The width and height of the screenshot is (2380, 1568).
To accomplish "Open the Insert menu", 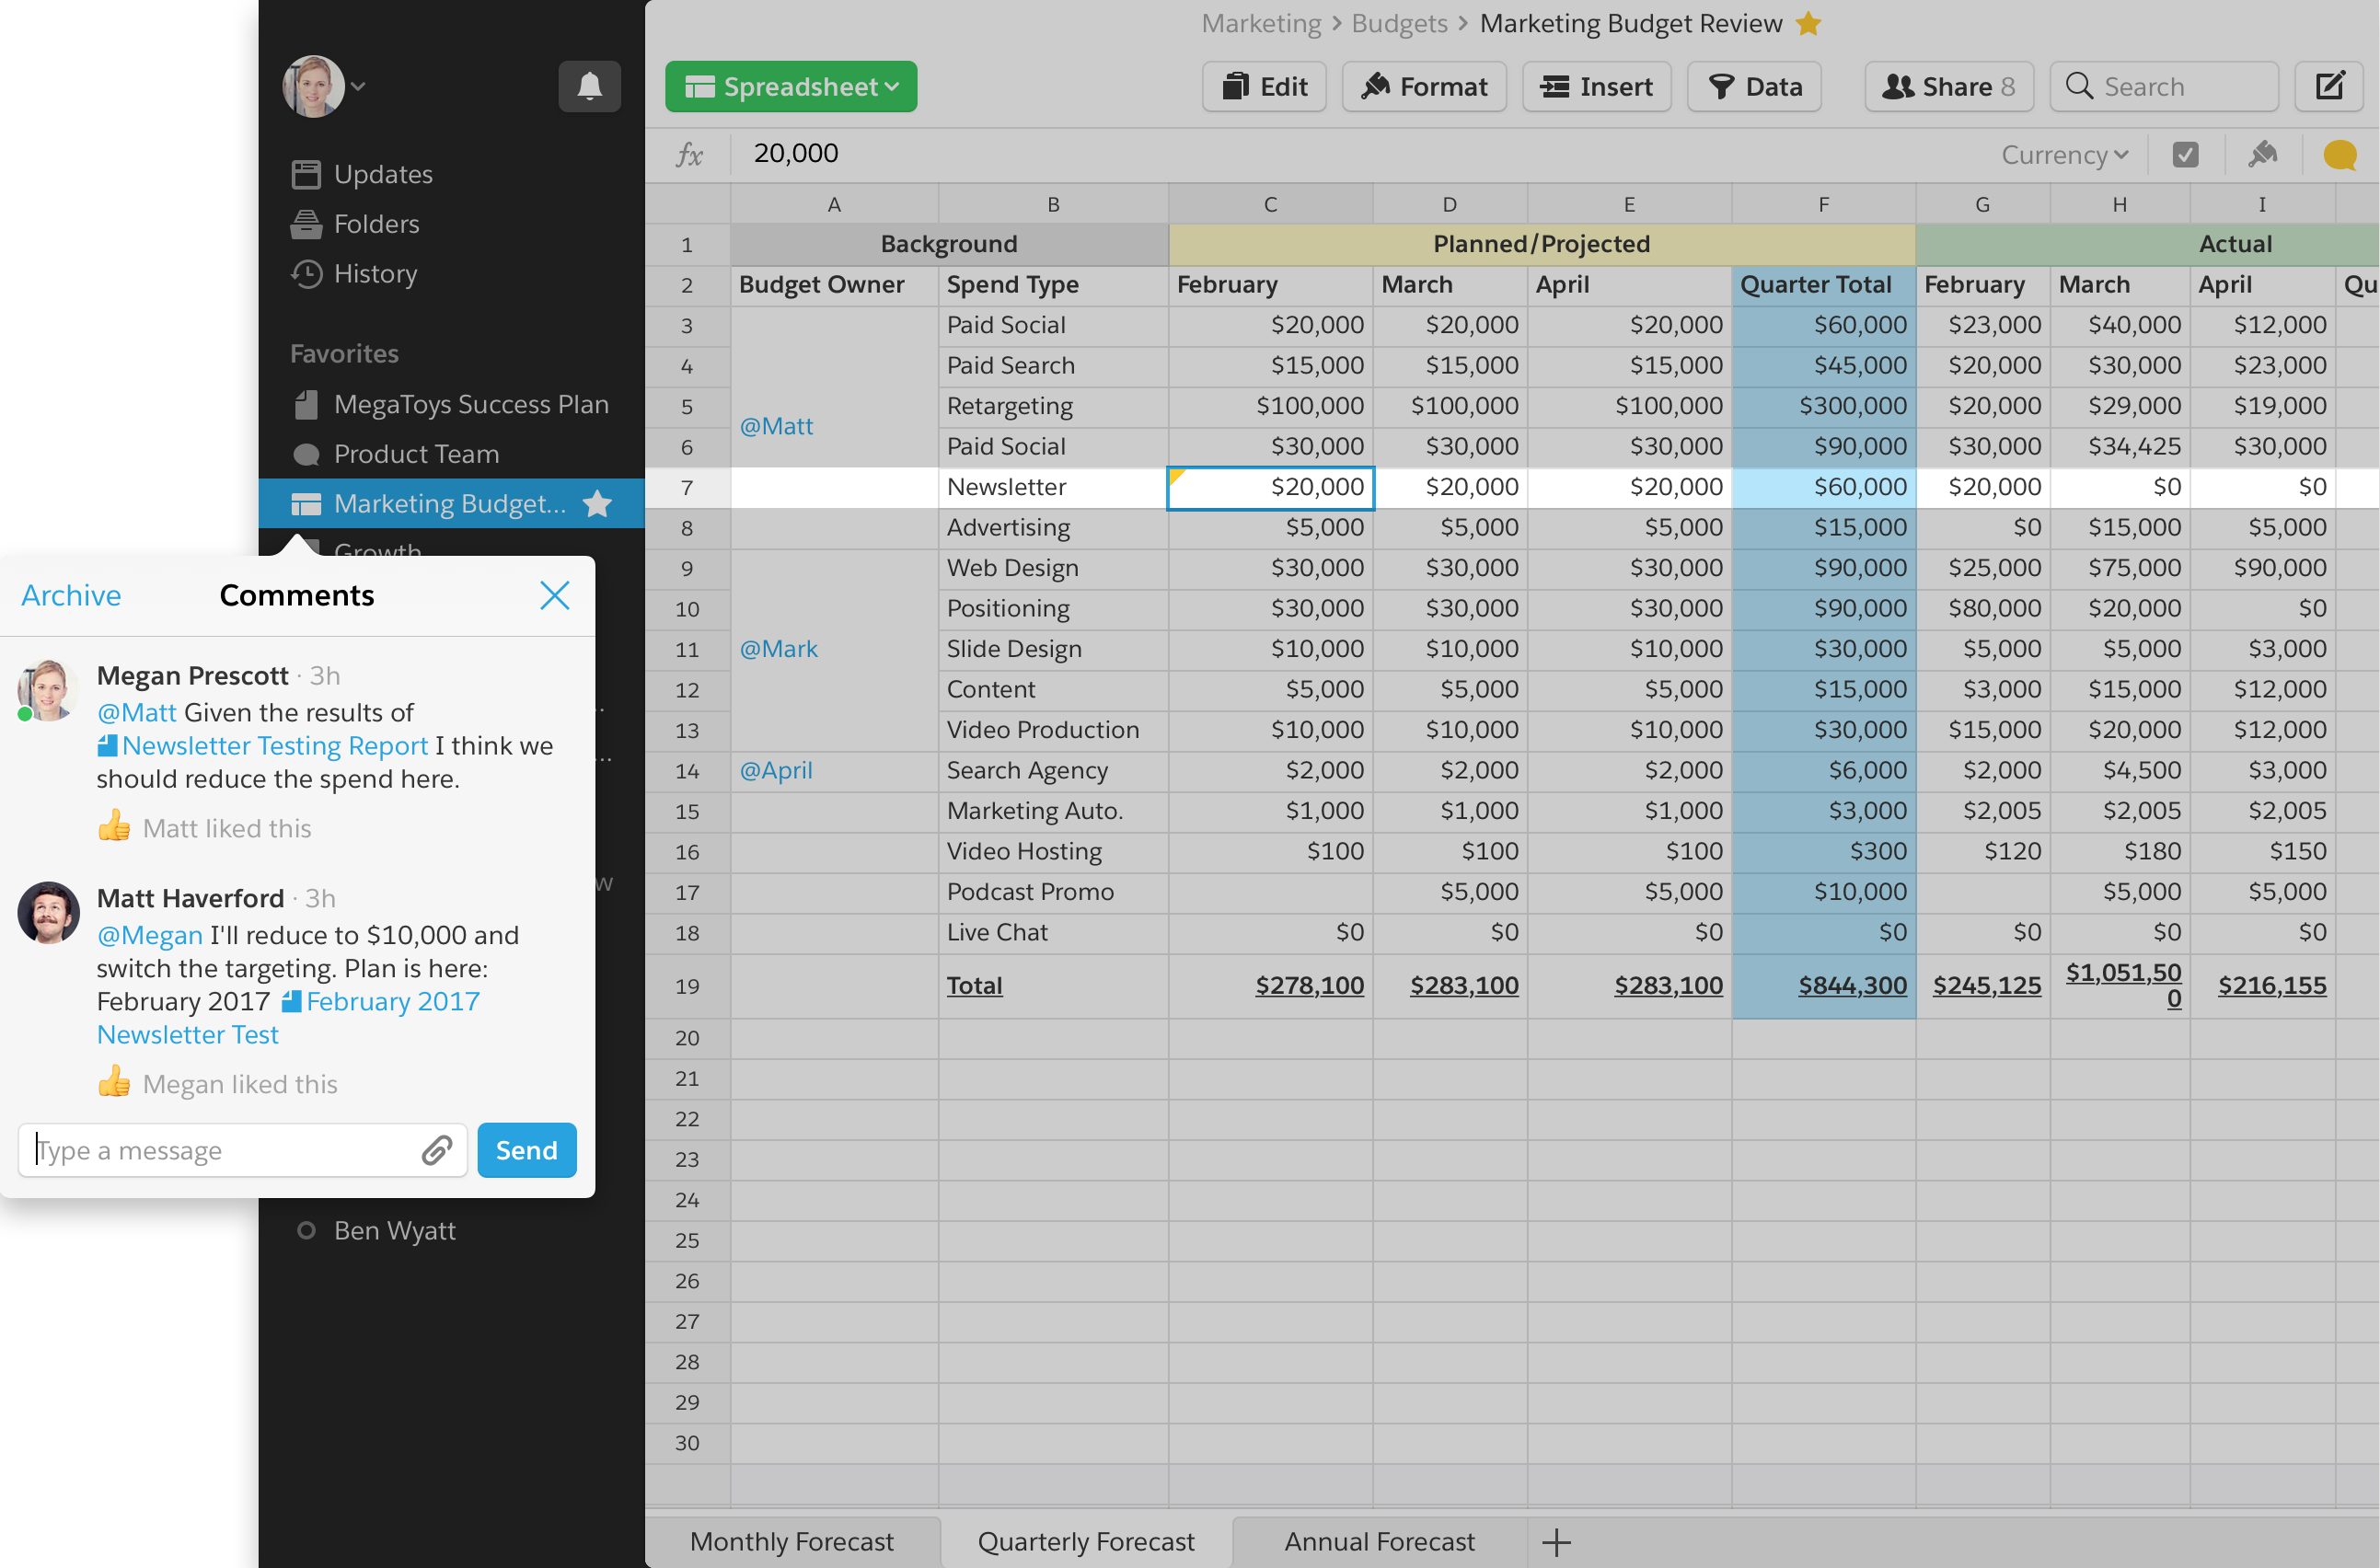I will [x=1596, y=87].
